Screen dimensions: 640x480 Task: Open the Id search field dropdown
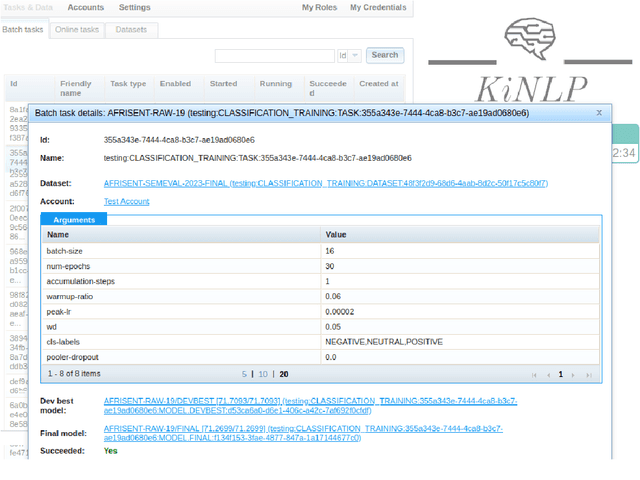(x=349, y=56)
